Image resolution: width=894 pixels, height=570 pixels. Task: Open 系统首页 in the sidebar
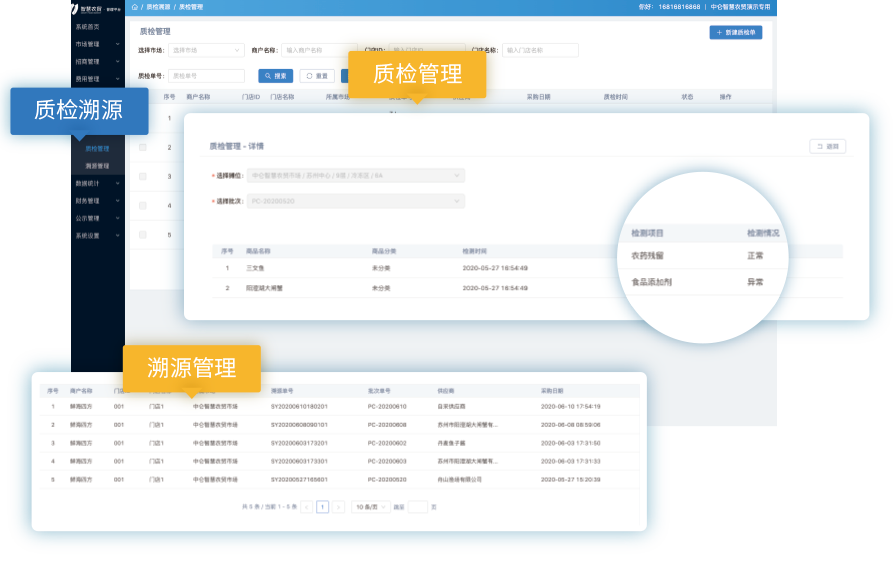click(88, 27)
